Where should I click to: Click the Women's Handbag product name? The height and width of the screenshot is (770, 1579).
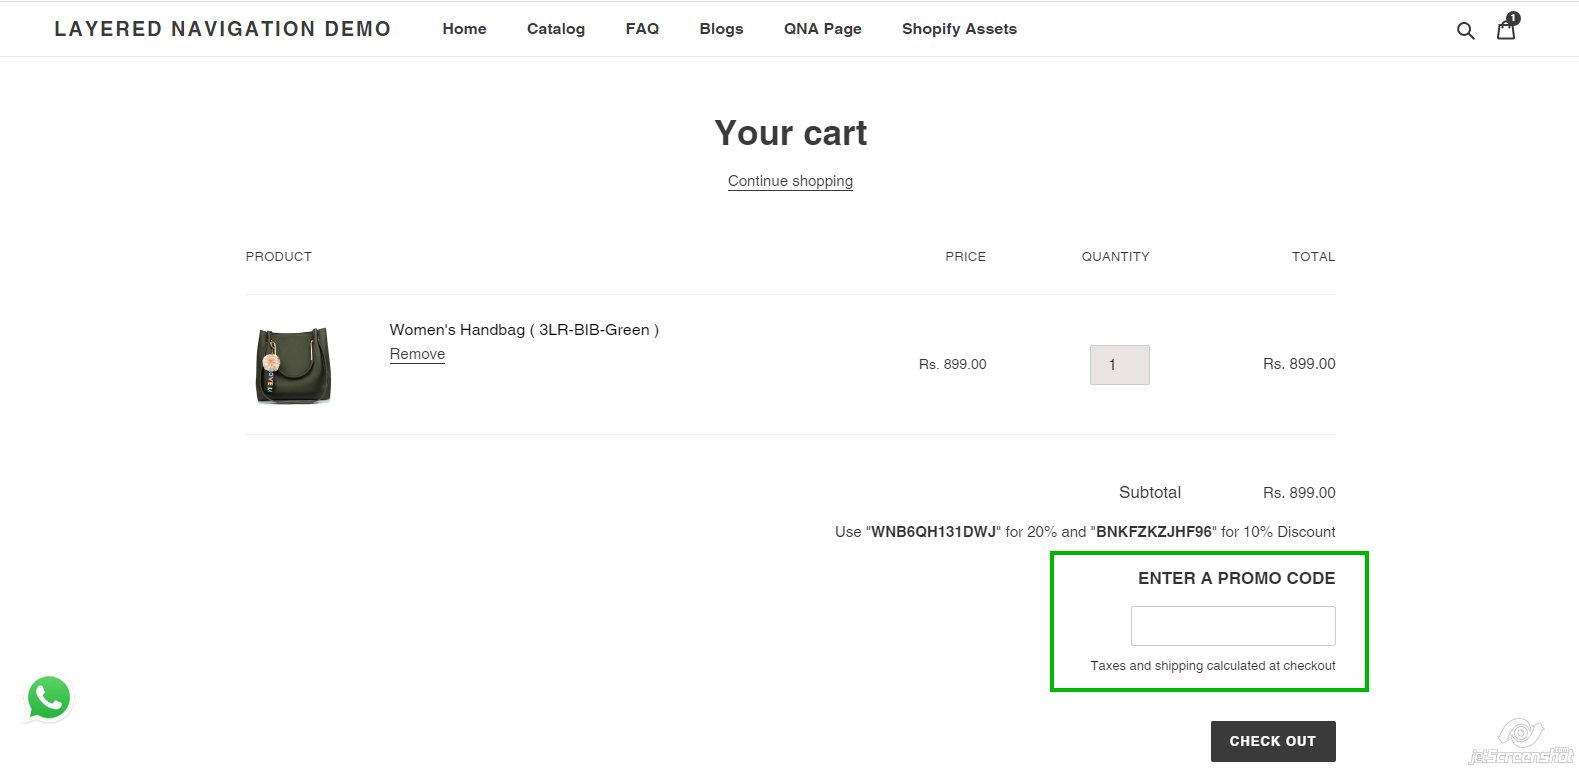pyautogui.click(x=523, y=330)
